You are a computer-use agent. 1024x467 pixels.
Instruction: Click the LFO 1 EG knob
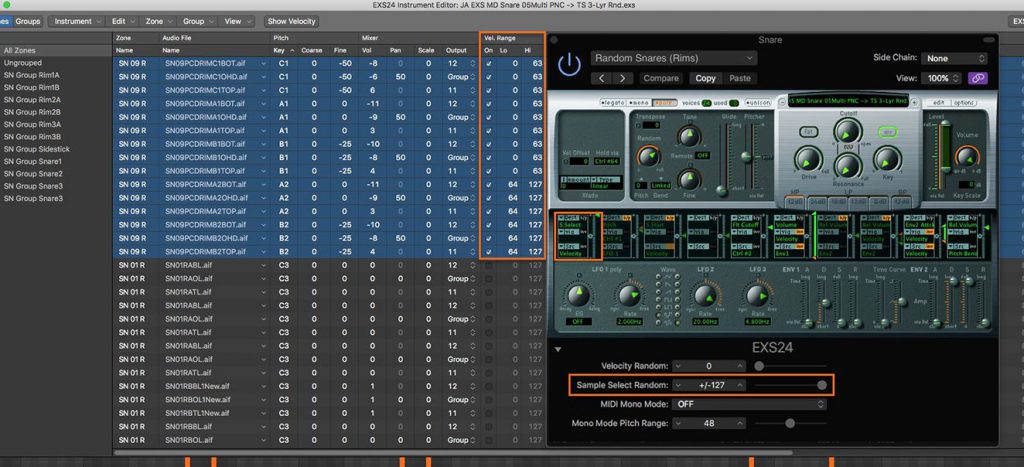click(578, 297)
